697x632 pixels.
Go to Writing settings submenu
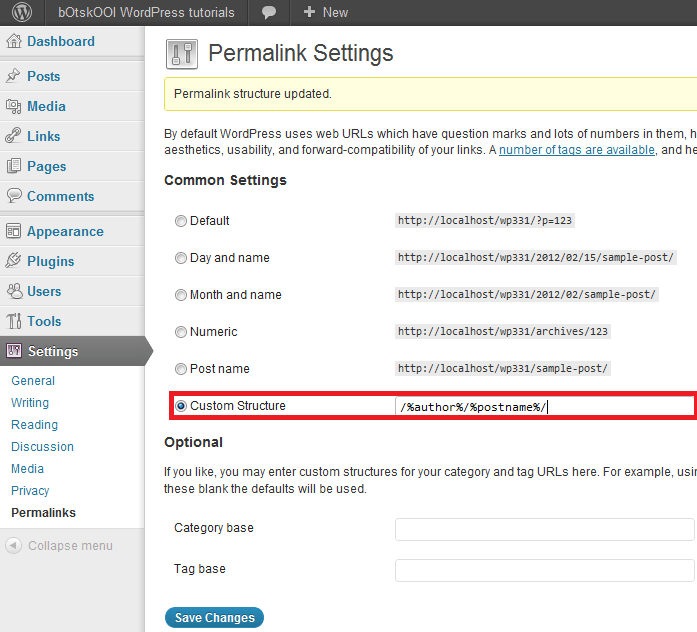point(30,403)
